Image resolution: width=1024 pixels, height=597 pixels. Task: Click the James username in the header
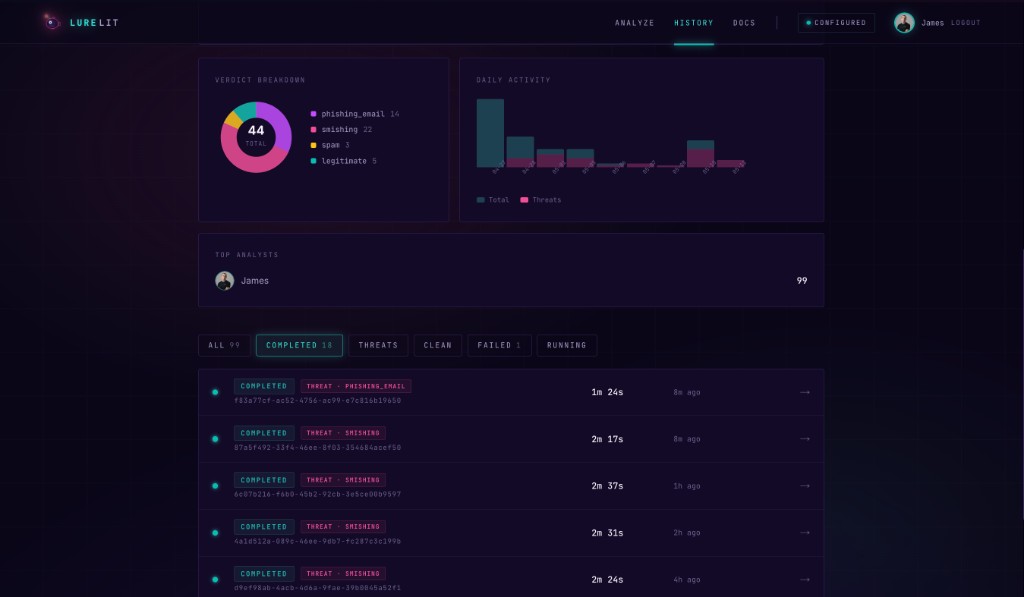tap(933, 23)
